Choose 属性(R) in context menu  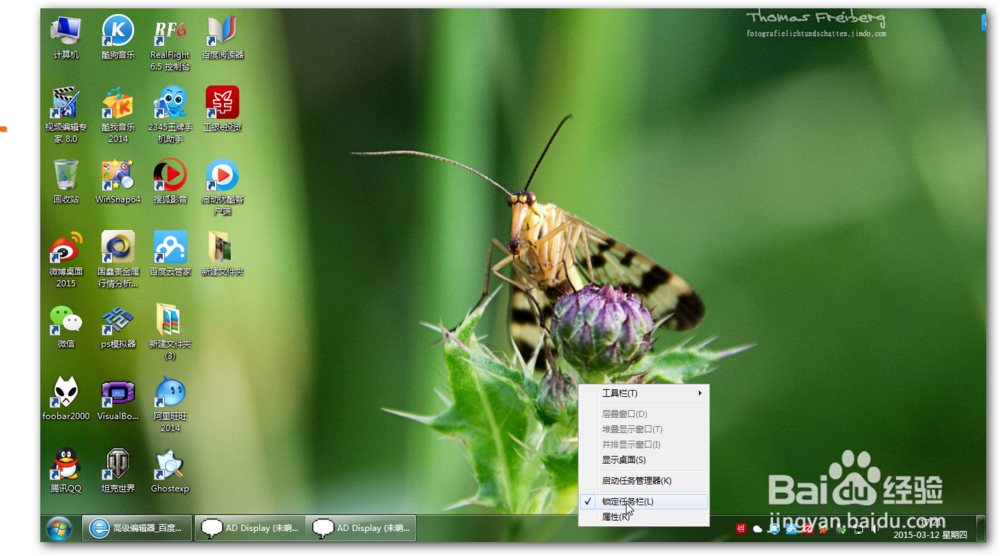coord(643,517)
